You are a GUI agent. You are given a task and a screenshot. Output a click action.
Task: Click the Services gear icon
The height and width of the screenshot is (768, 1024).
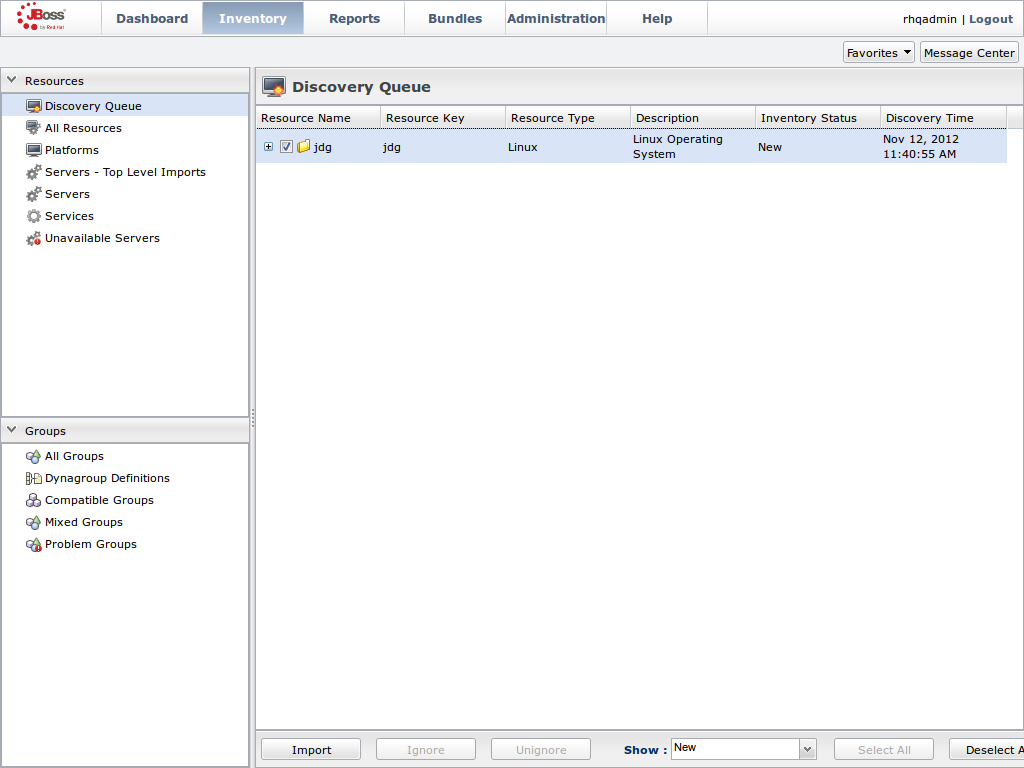(34, 216)
